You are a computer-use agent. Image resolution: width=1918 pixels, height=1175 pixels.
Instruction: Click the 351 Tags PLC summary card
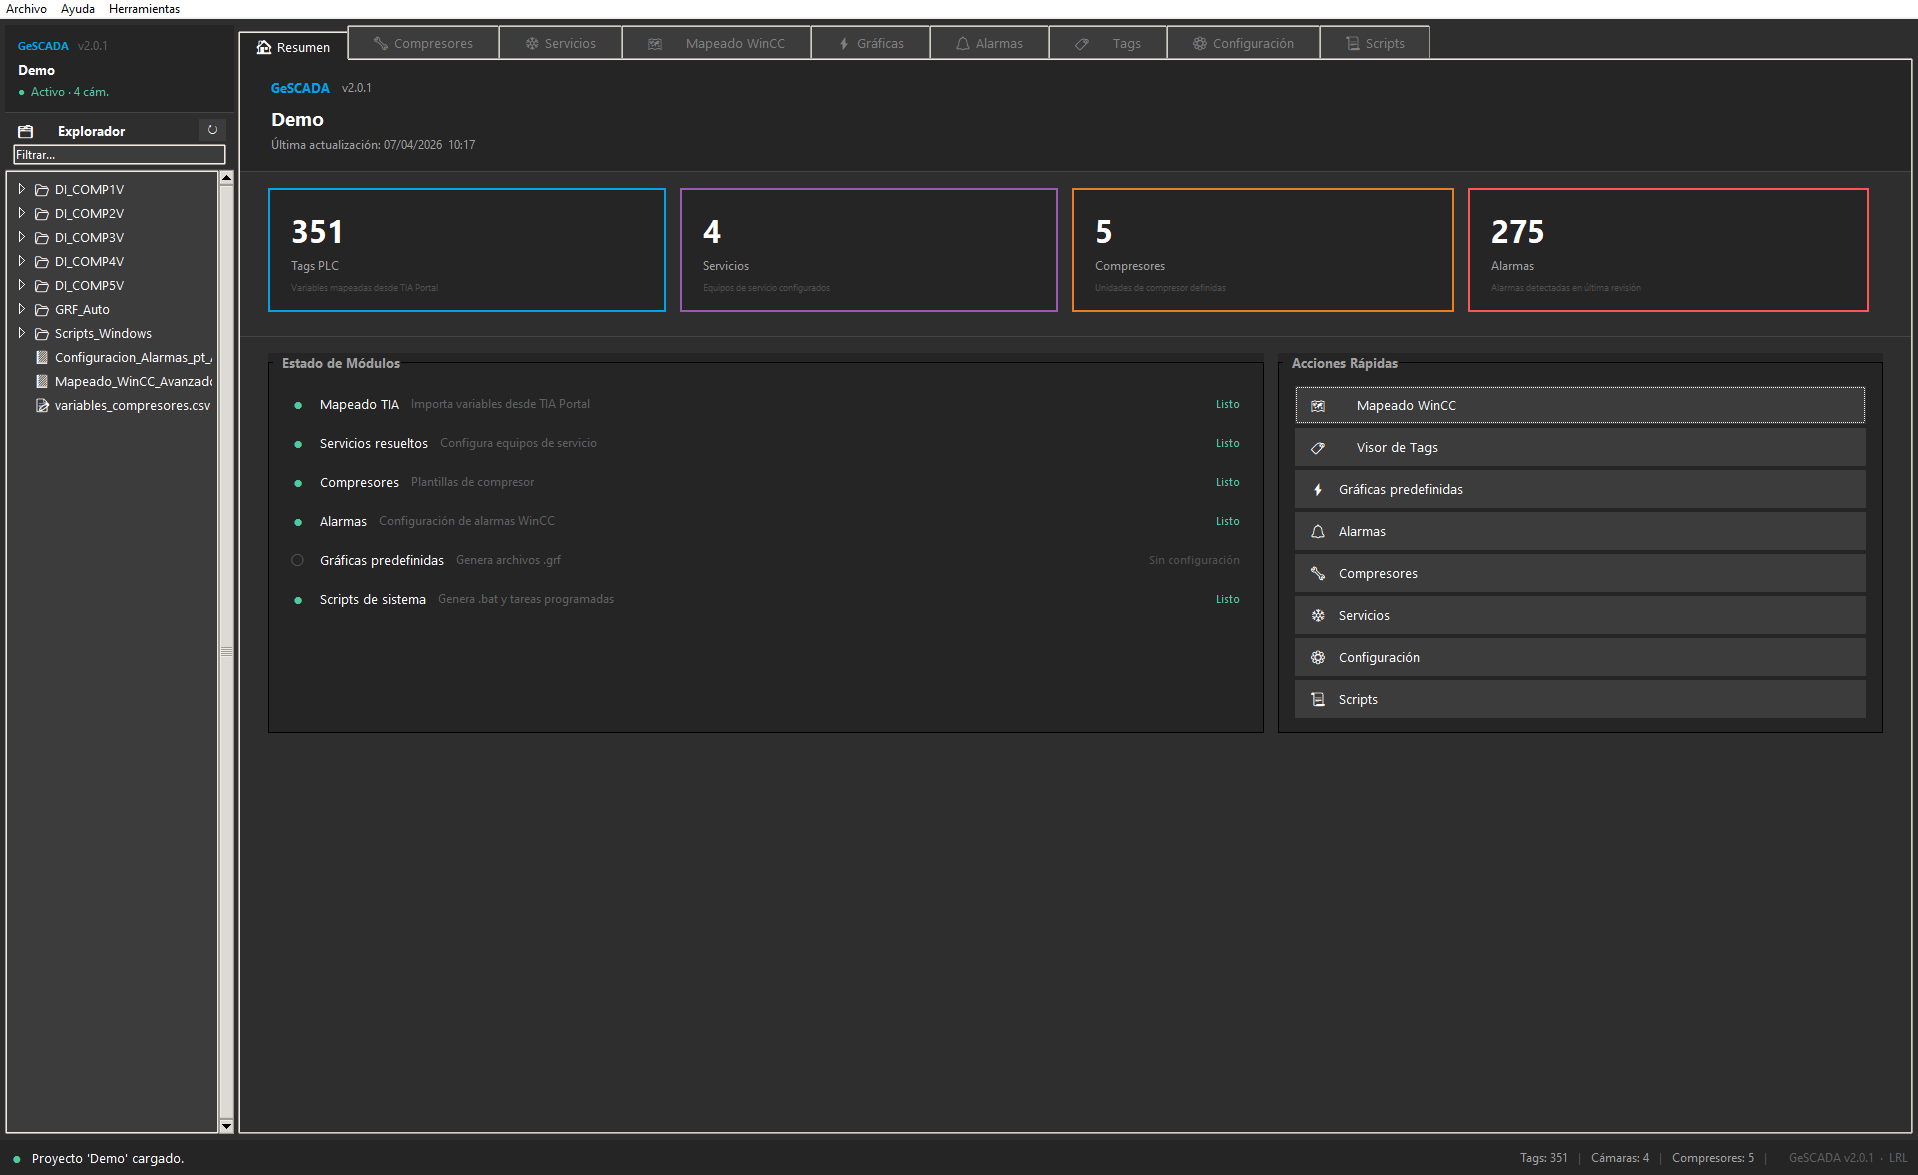click(x=466, y=249)
